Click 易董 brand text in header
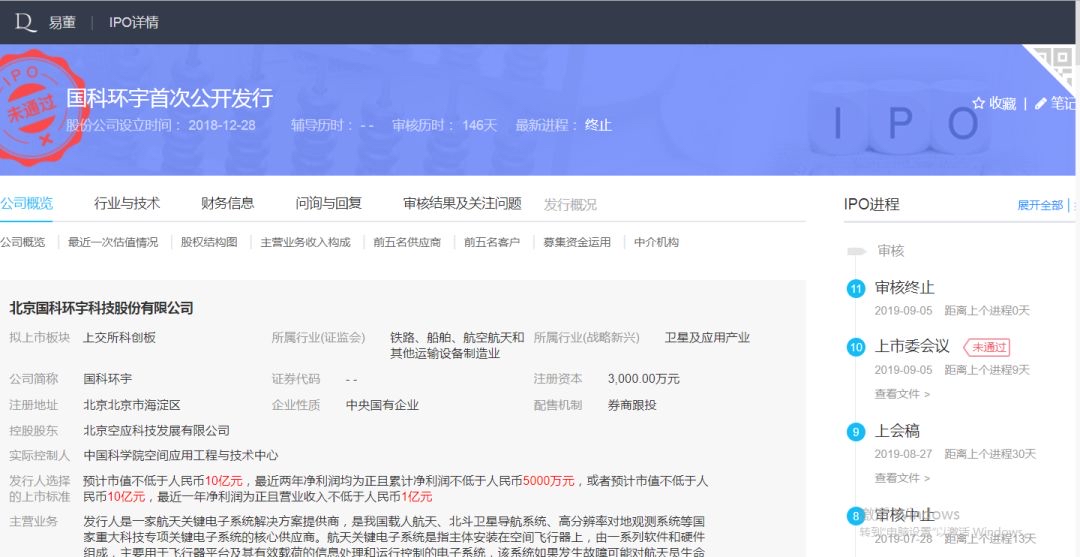This screenshot has height=557, width=1080. (62, 22)
